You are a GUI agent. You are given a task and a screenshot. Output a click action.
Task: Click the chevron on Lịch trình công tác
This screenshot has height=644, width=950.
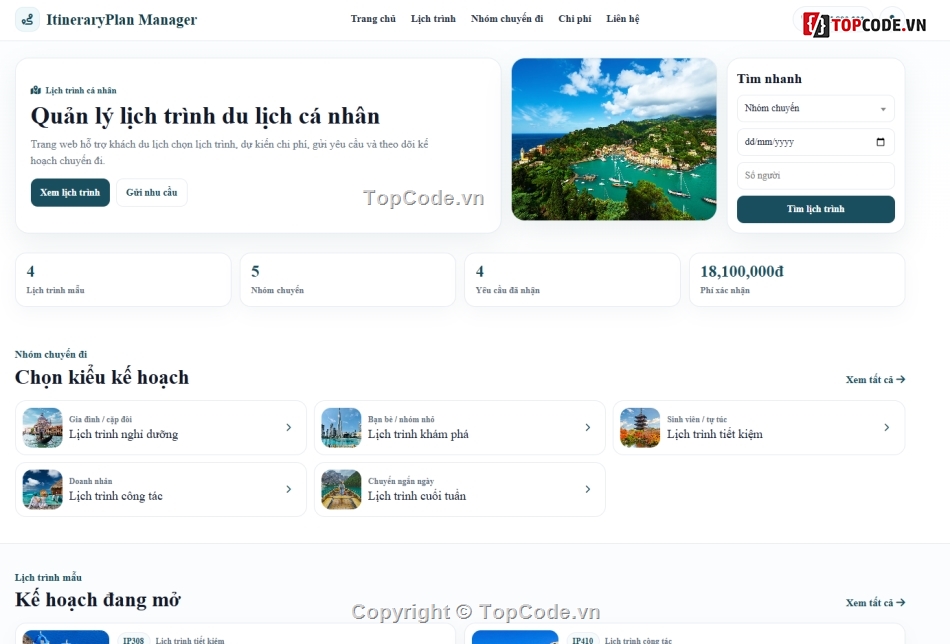coord(288,490)
